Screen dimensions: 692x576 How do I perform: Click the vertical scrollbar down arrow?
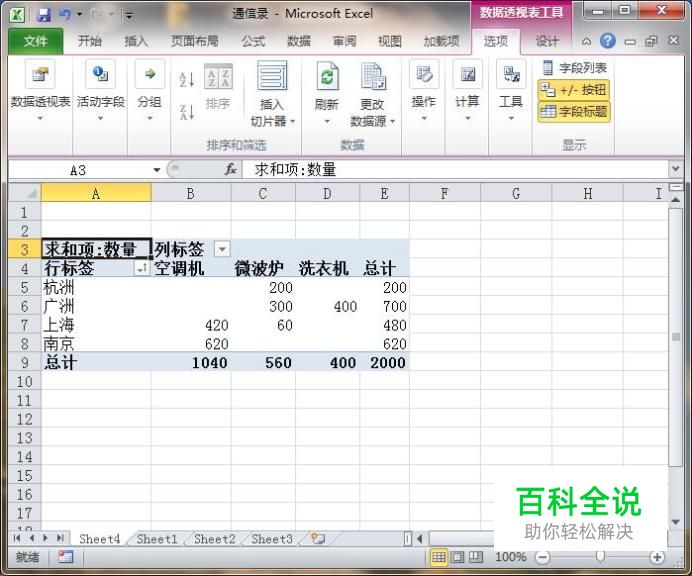(675, 522)
